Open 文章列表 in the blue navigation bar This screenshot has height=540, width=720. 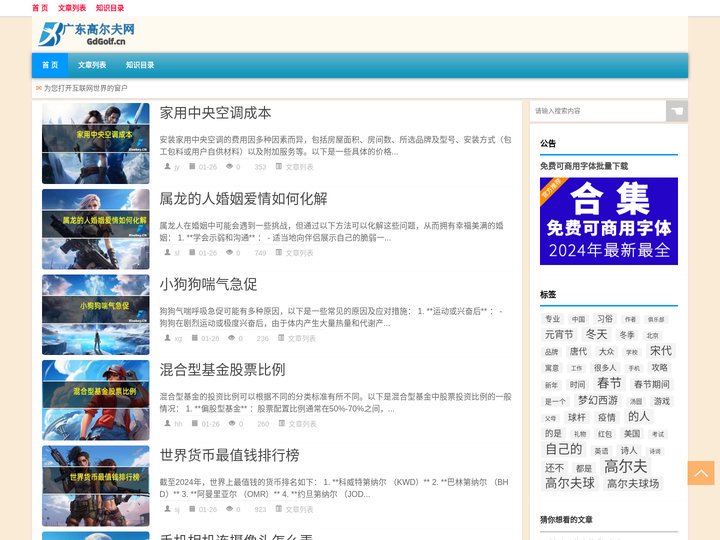92,65
